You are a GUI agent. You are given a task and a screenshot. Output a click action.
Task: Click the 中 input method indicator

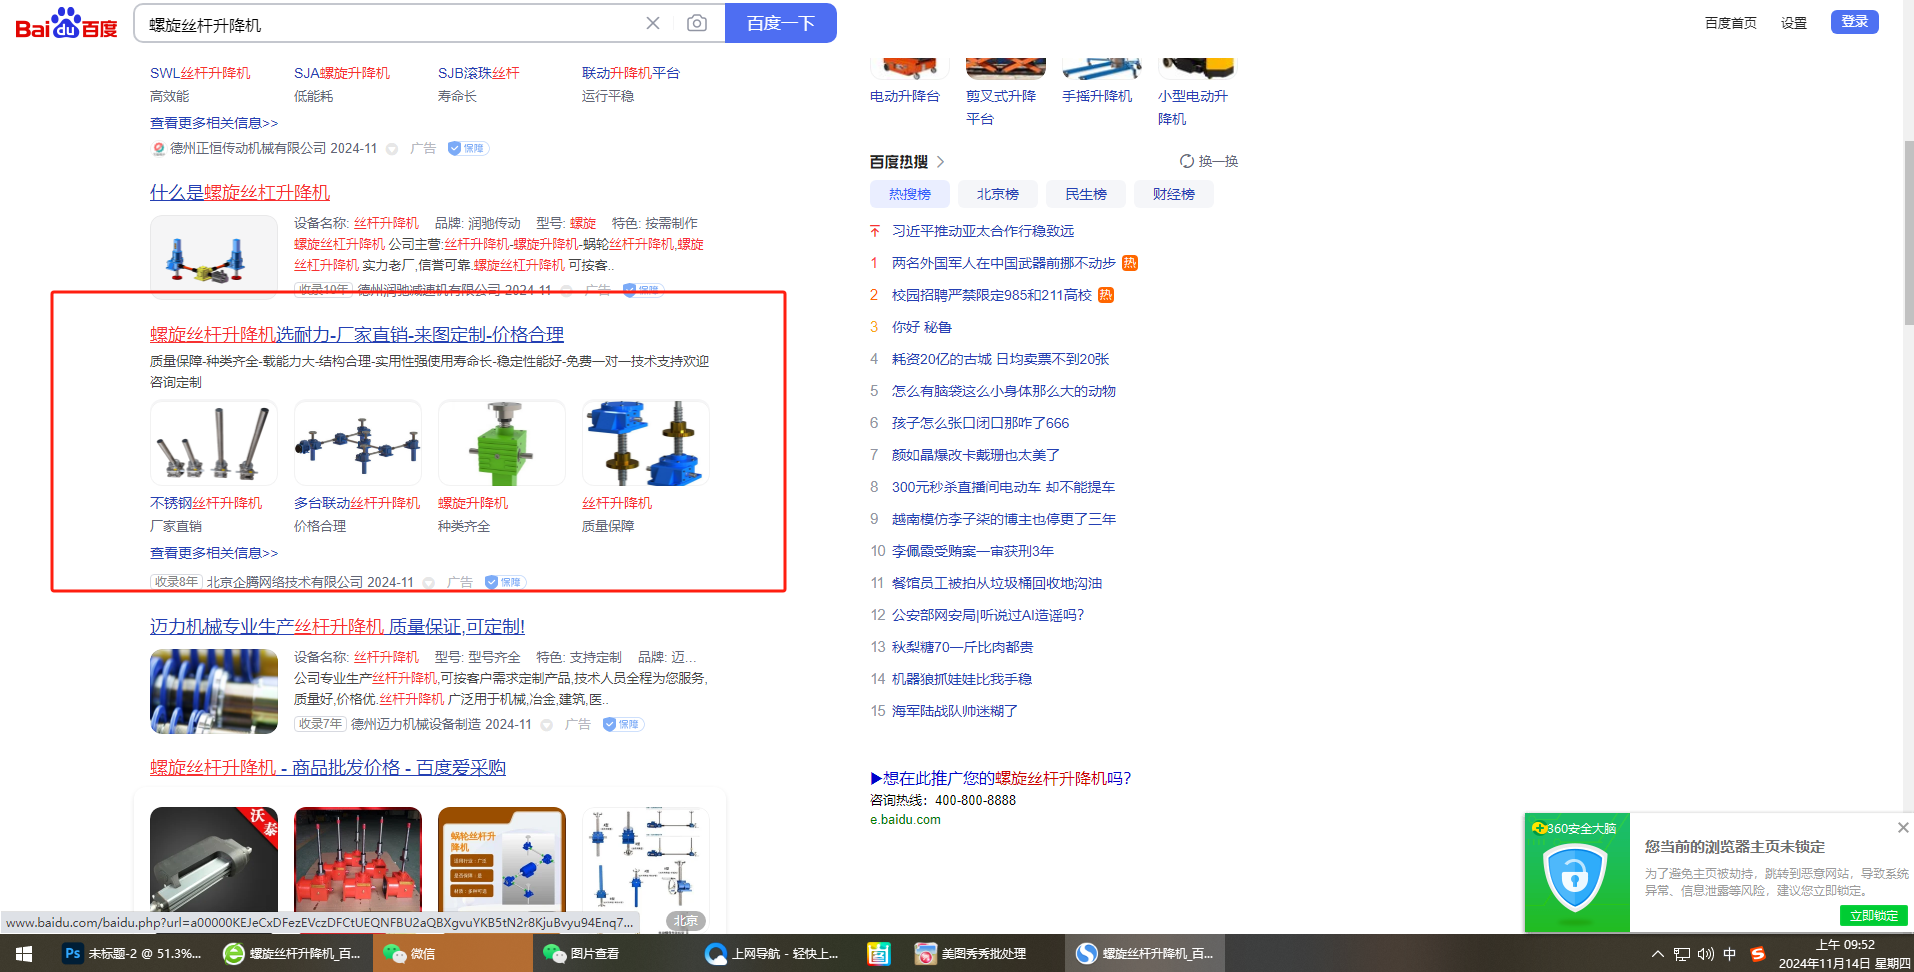(x=1730, y=954)
